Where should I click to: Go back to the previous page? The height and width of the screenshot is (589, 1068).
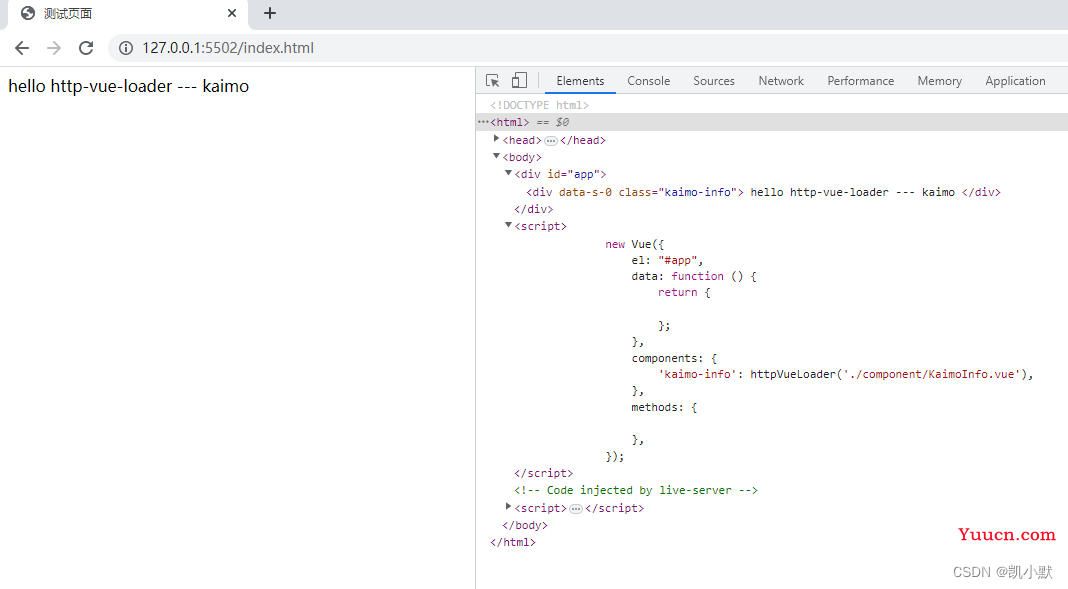pyautogui.click(x=22, y=48)
